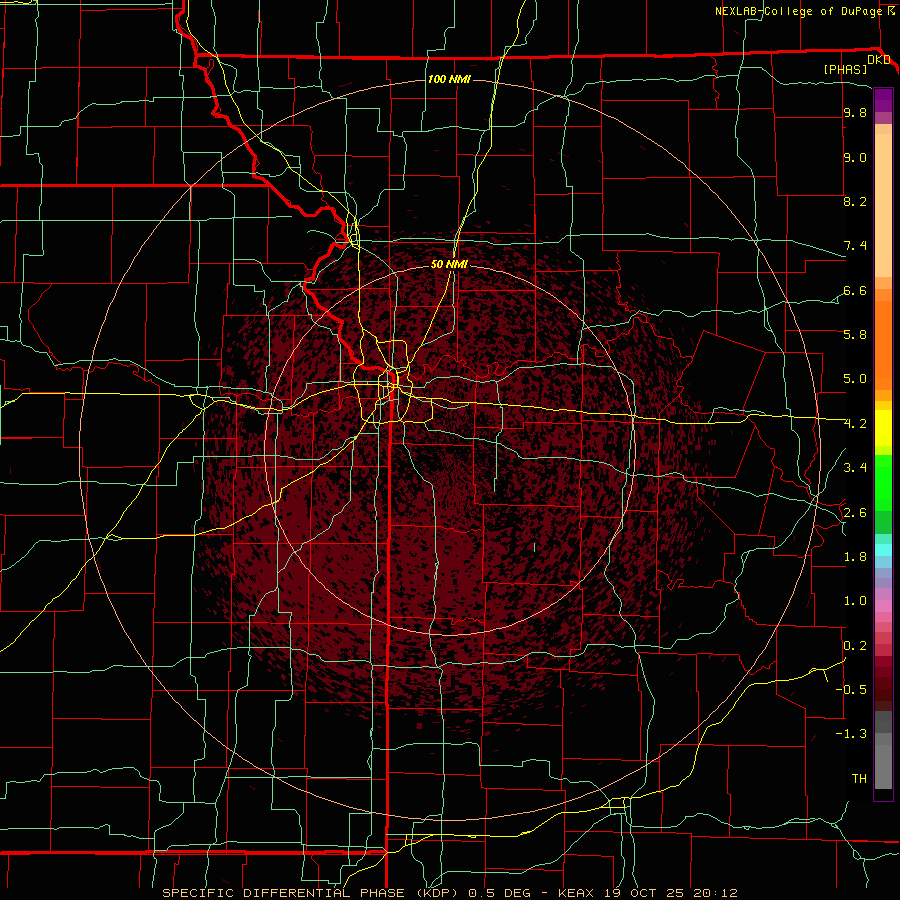Click the 100 NMI range ring label
The width and height of the screenshot is (900, 900).
[x=449, y=79]
